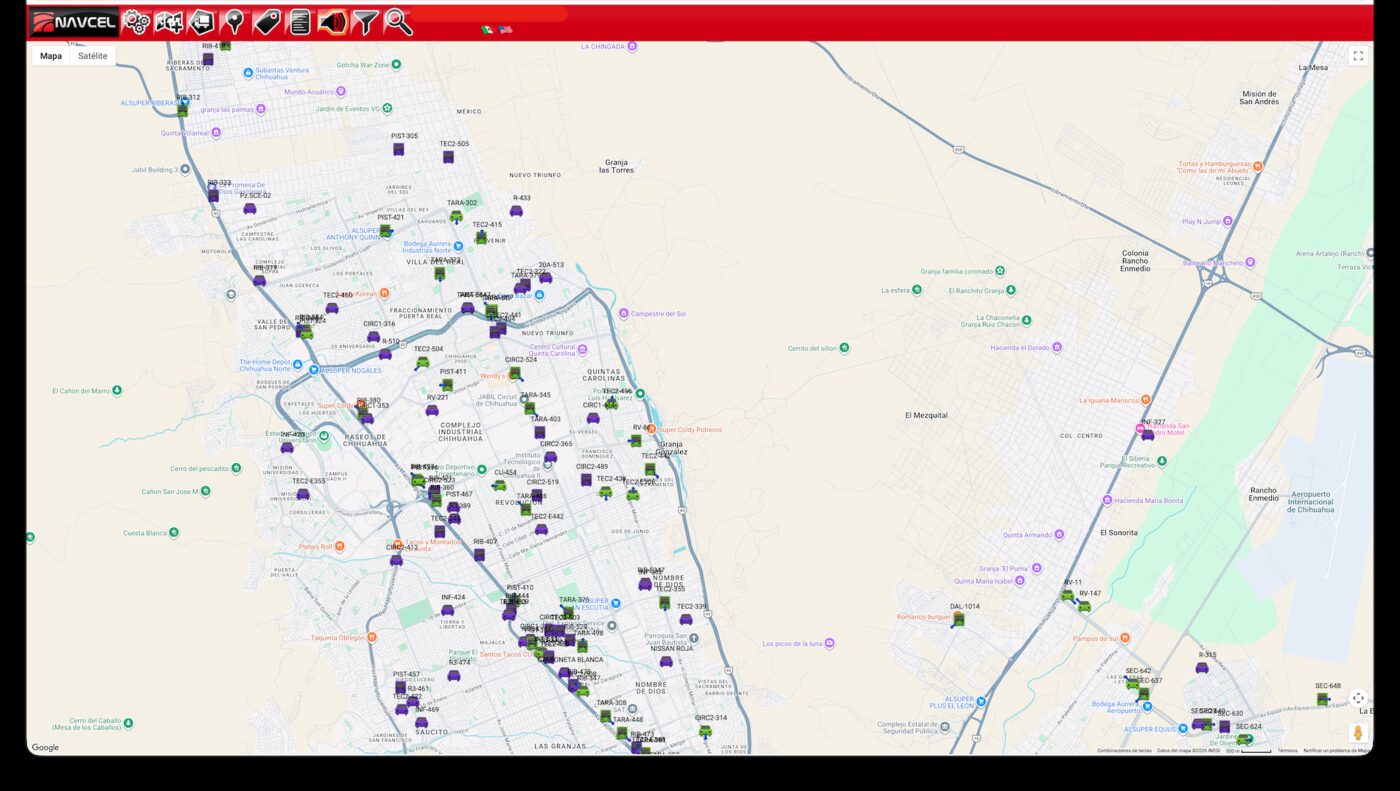Image resolution: width=1400 pixels, height=791 pixels.
Task: Open the Términos link
Action: coord(1287,751)
